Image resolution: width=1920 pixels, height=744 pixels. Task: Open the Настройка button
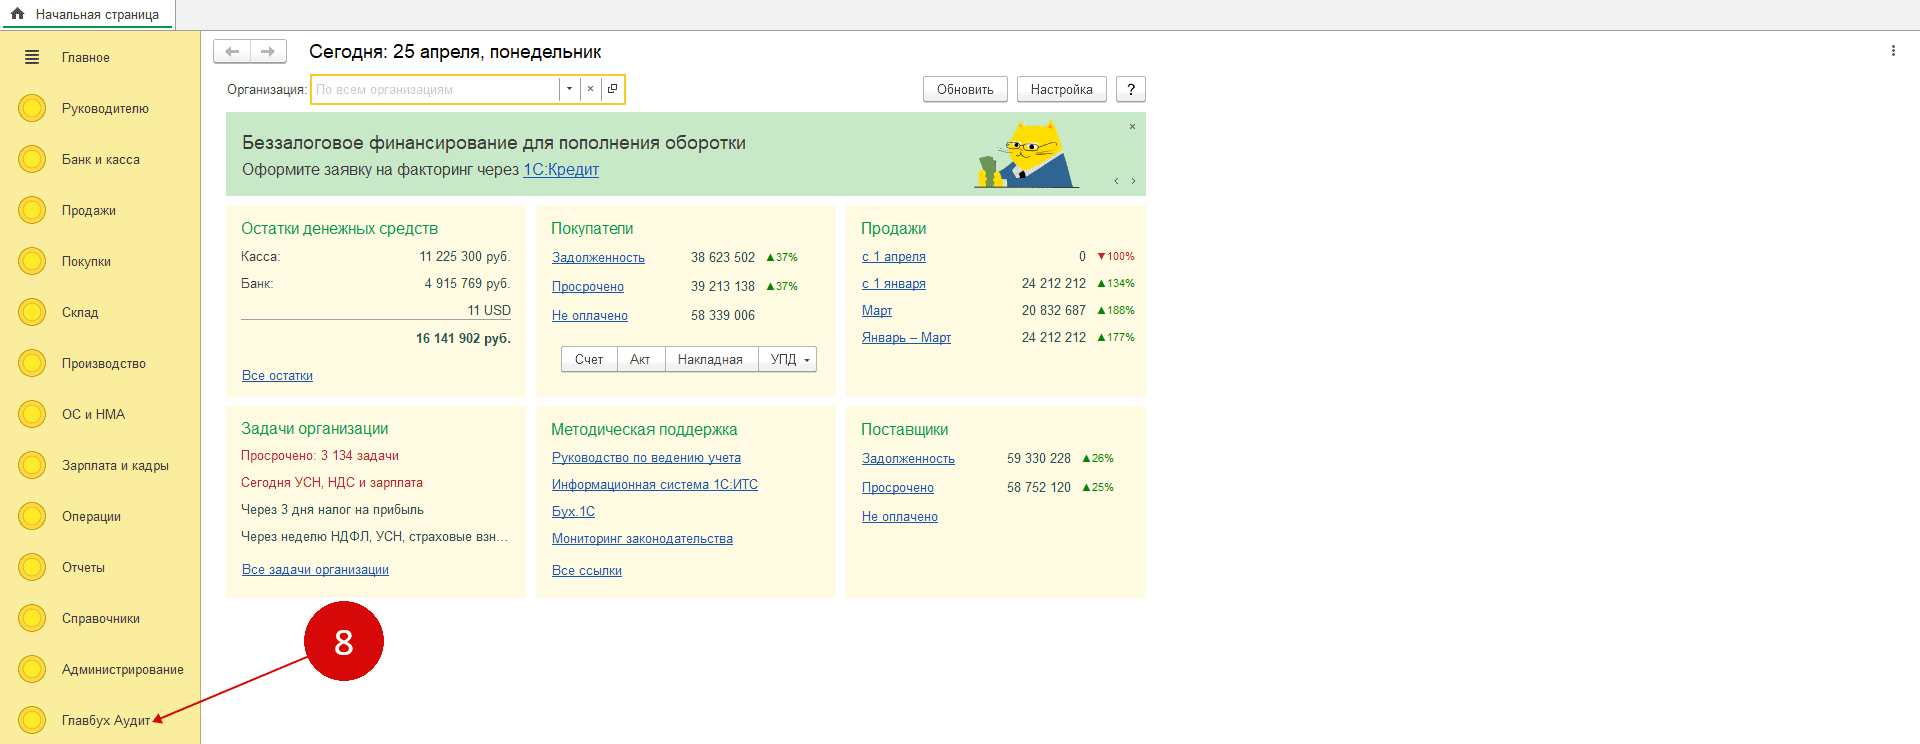point(1061,90)
